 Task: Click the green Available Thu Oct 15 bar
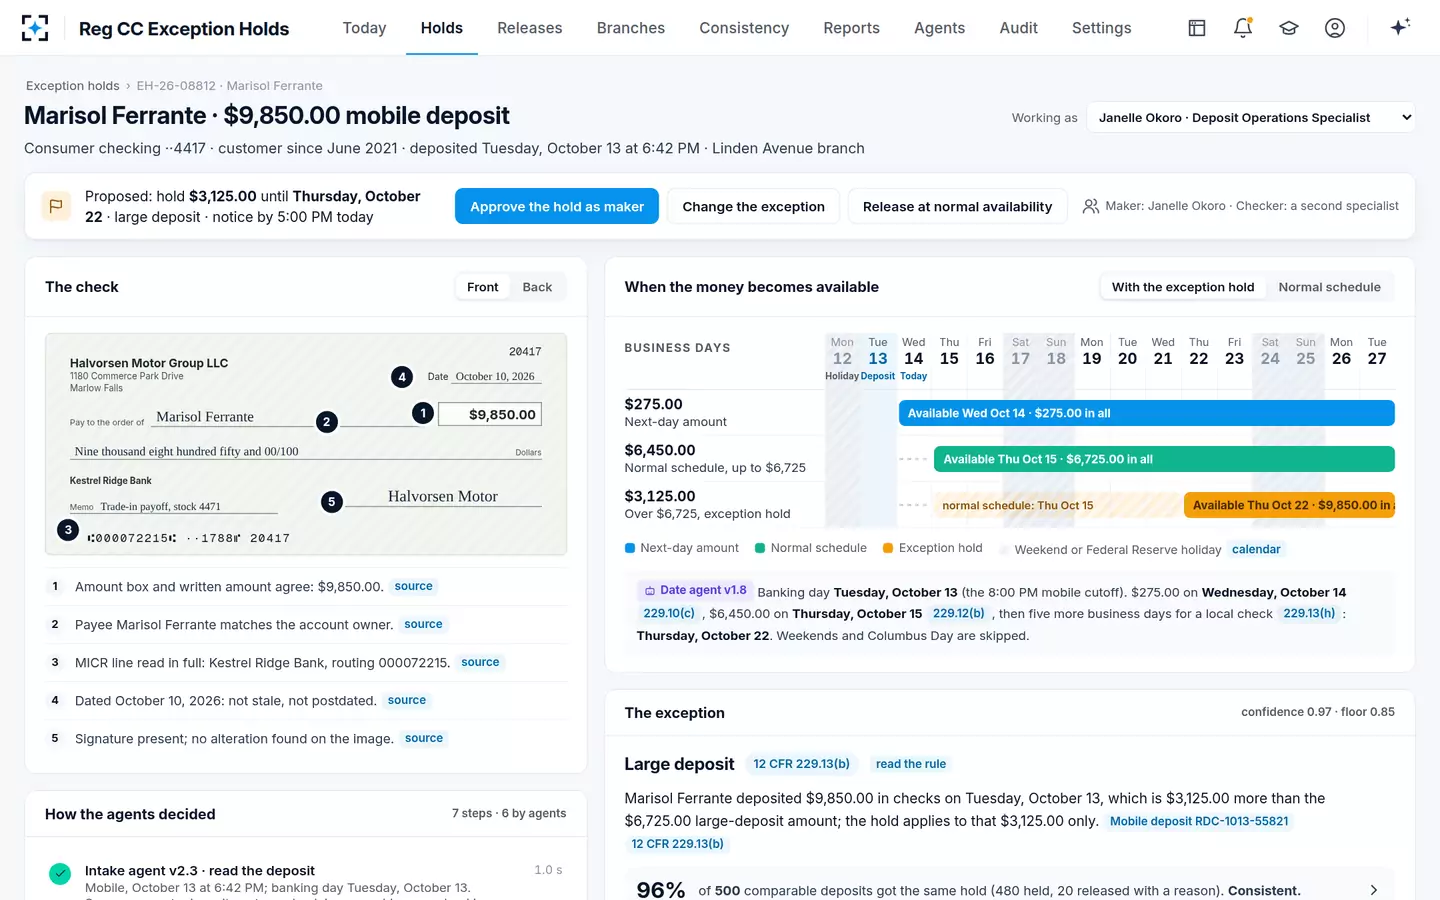[1164, 459]
